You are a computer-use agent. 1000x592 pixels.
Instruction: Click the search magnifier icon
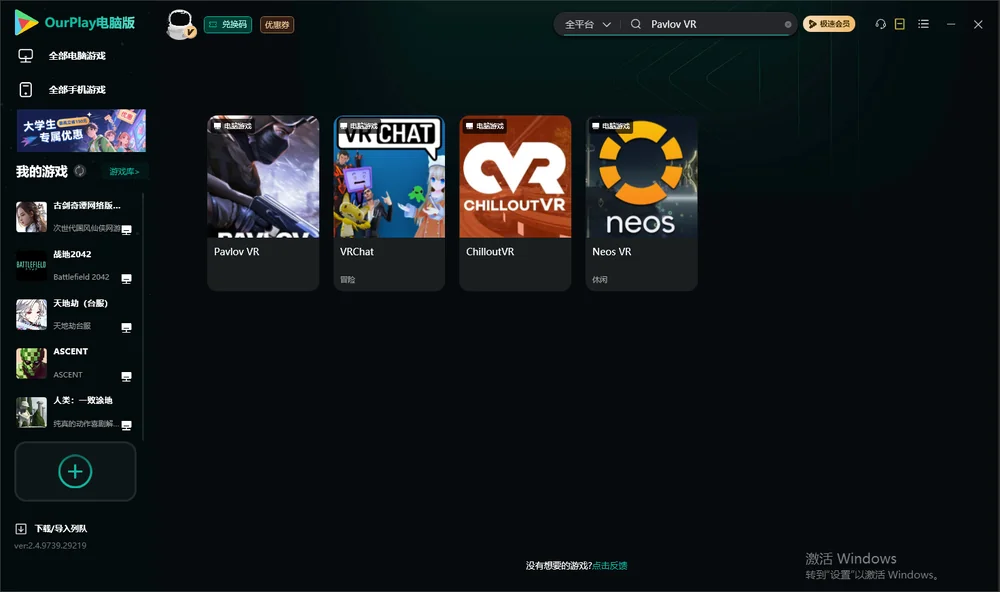(636, 24)
